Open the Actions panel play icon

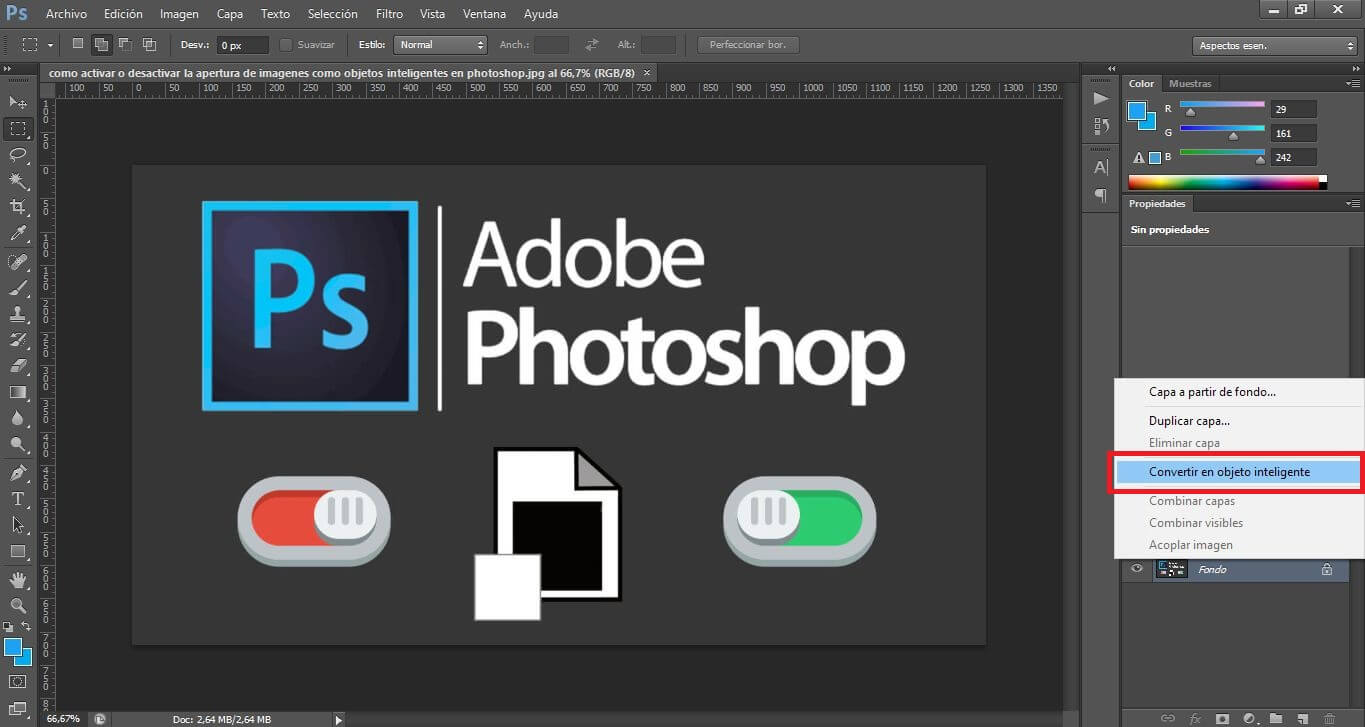[1101, 98]
